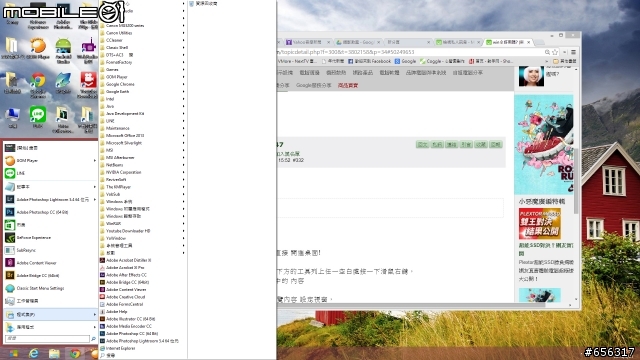Launch SubResync from the start menu
Viewport: 640px width, 360px height.
50,250
